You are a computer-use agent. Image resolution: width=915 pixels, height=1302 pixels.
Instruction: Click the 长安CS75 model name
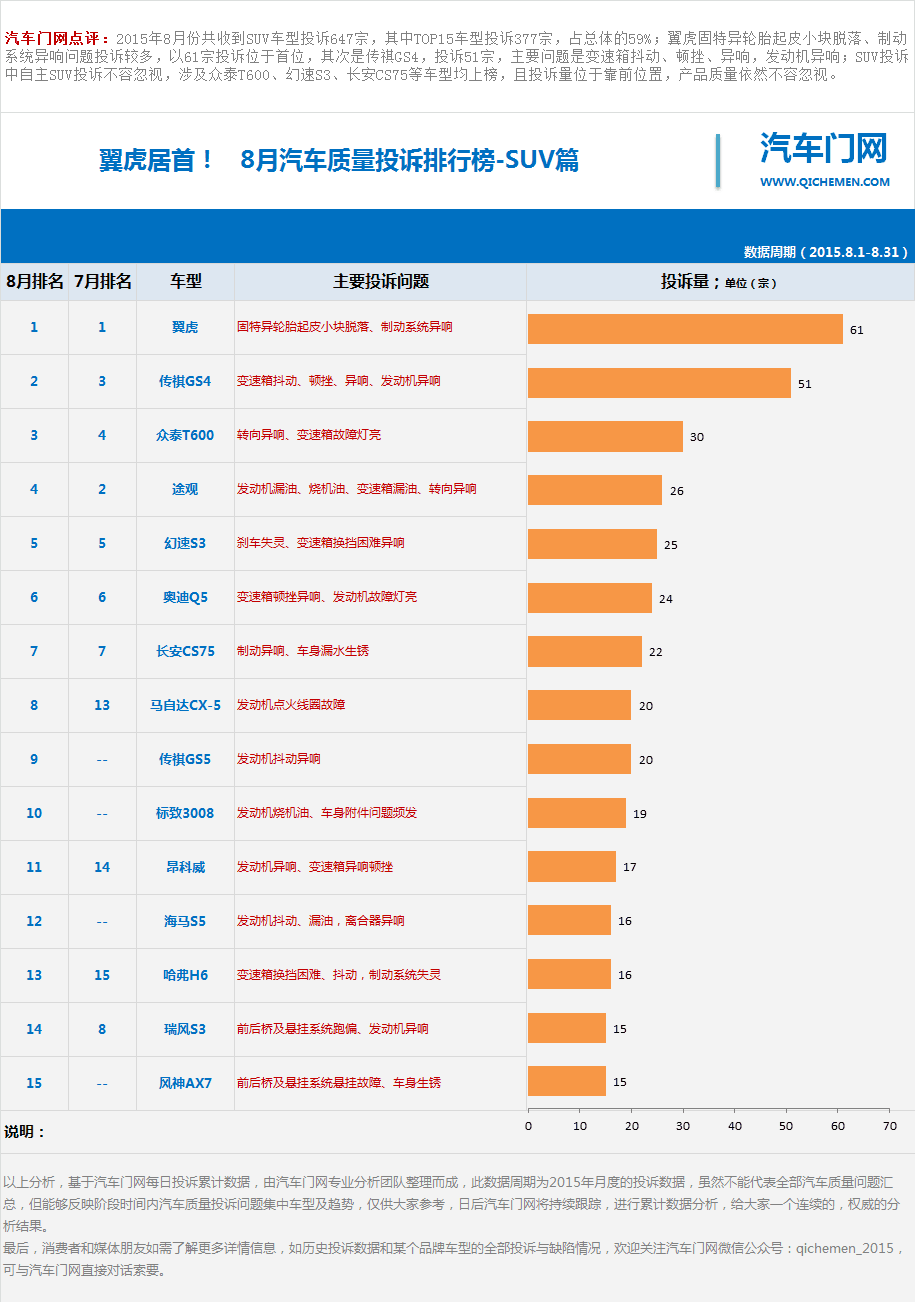click(185, 651)
